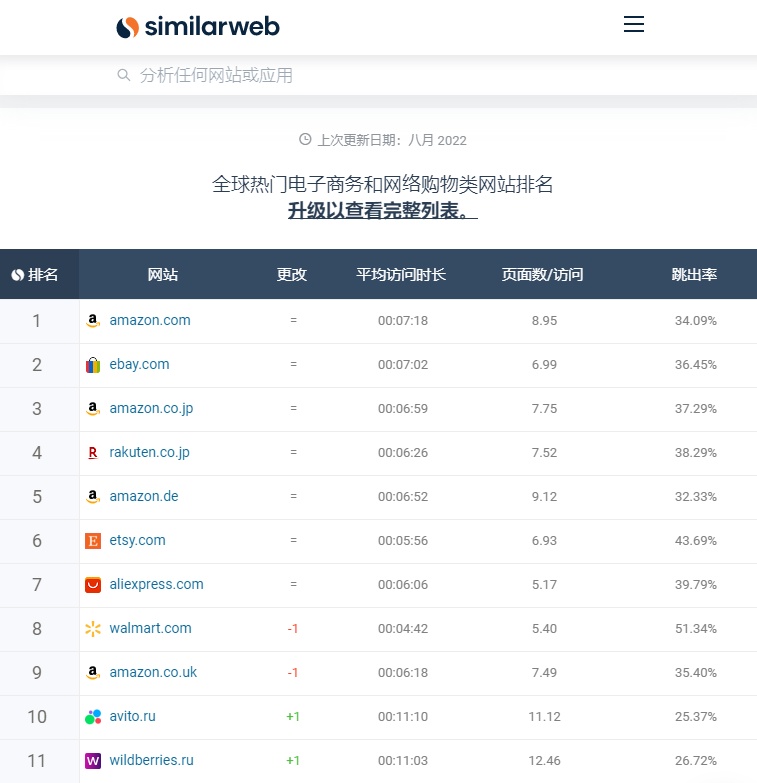Open the hamburger menu
The width and height of the screenshot is (757, 783).
click(x=634, y=24)
